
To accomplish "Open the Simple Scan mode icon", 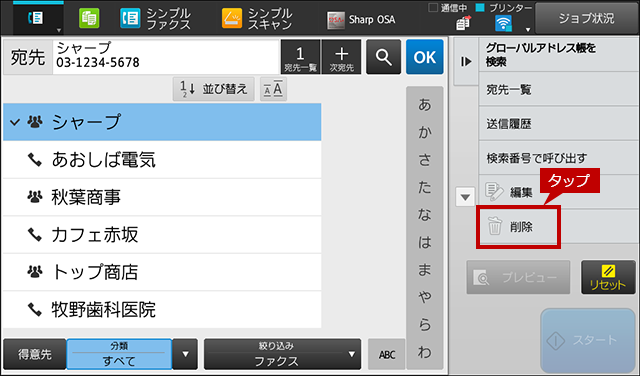I will point(232,19).
